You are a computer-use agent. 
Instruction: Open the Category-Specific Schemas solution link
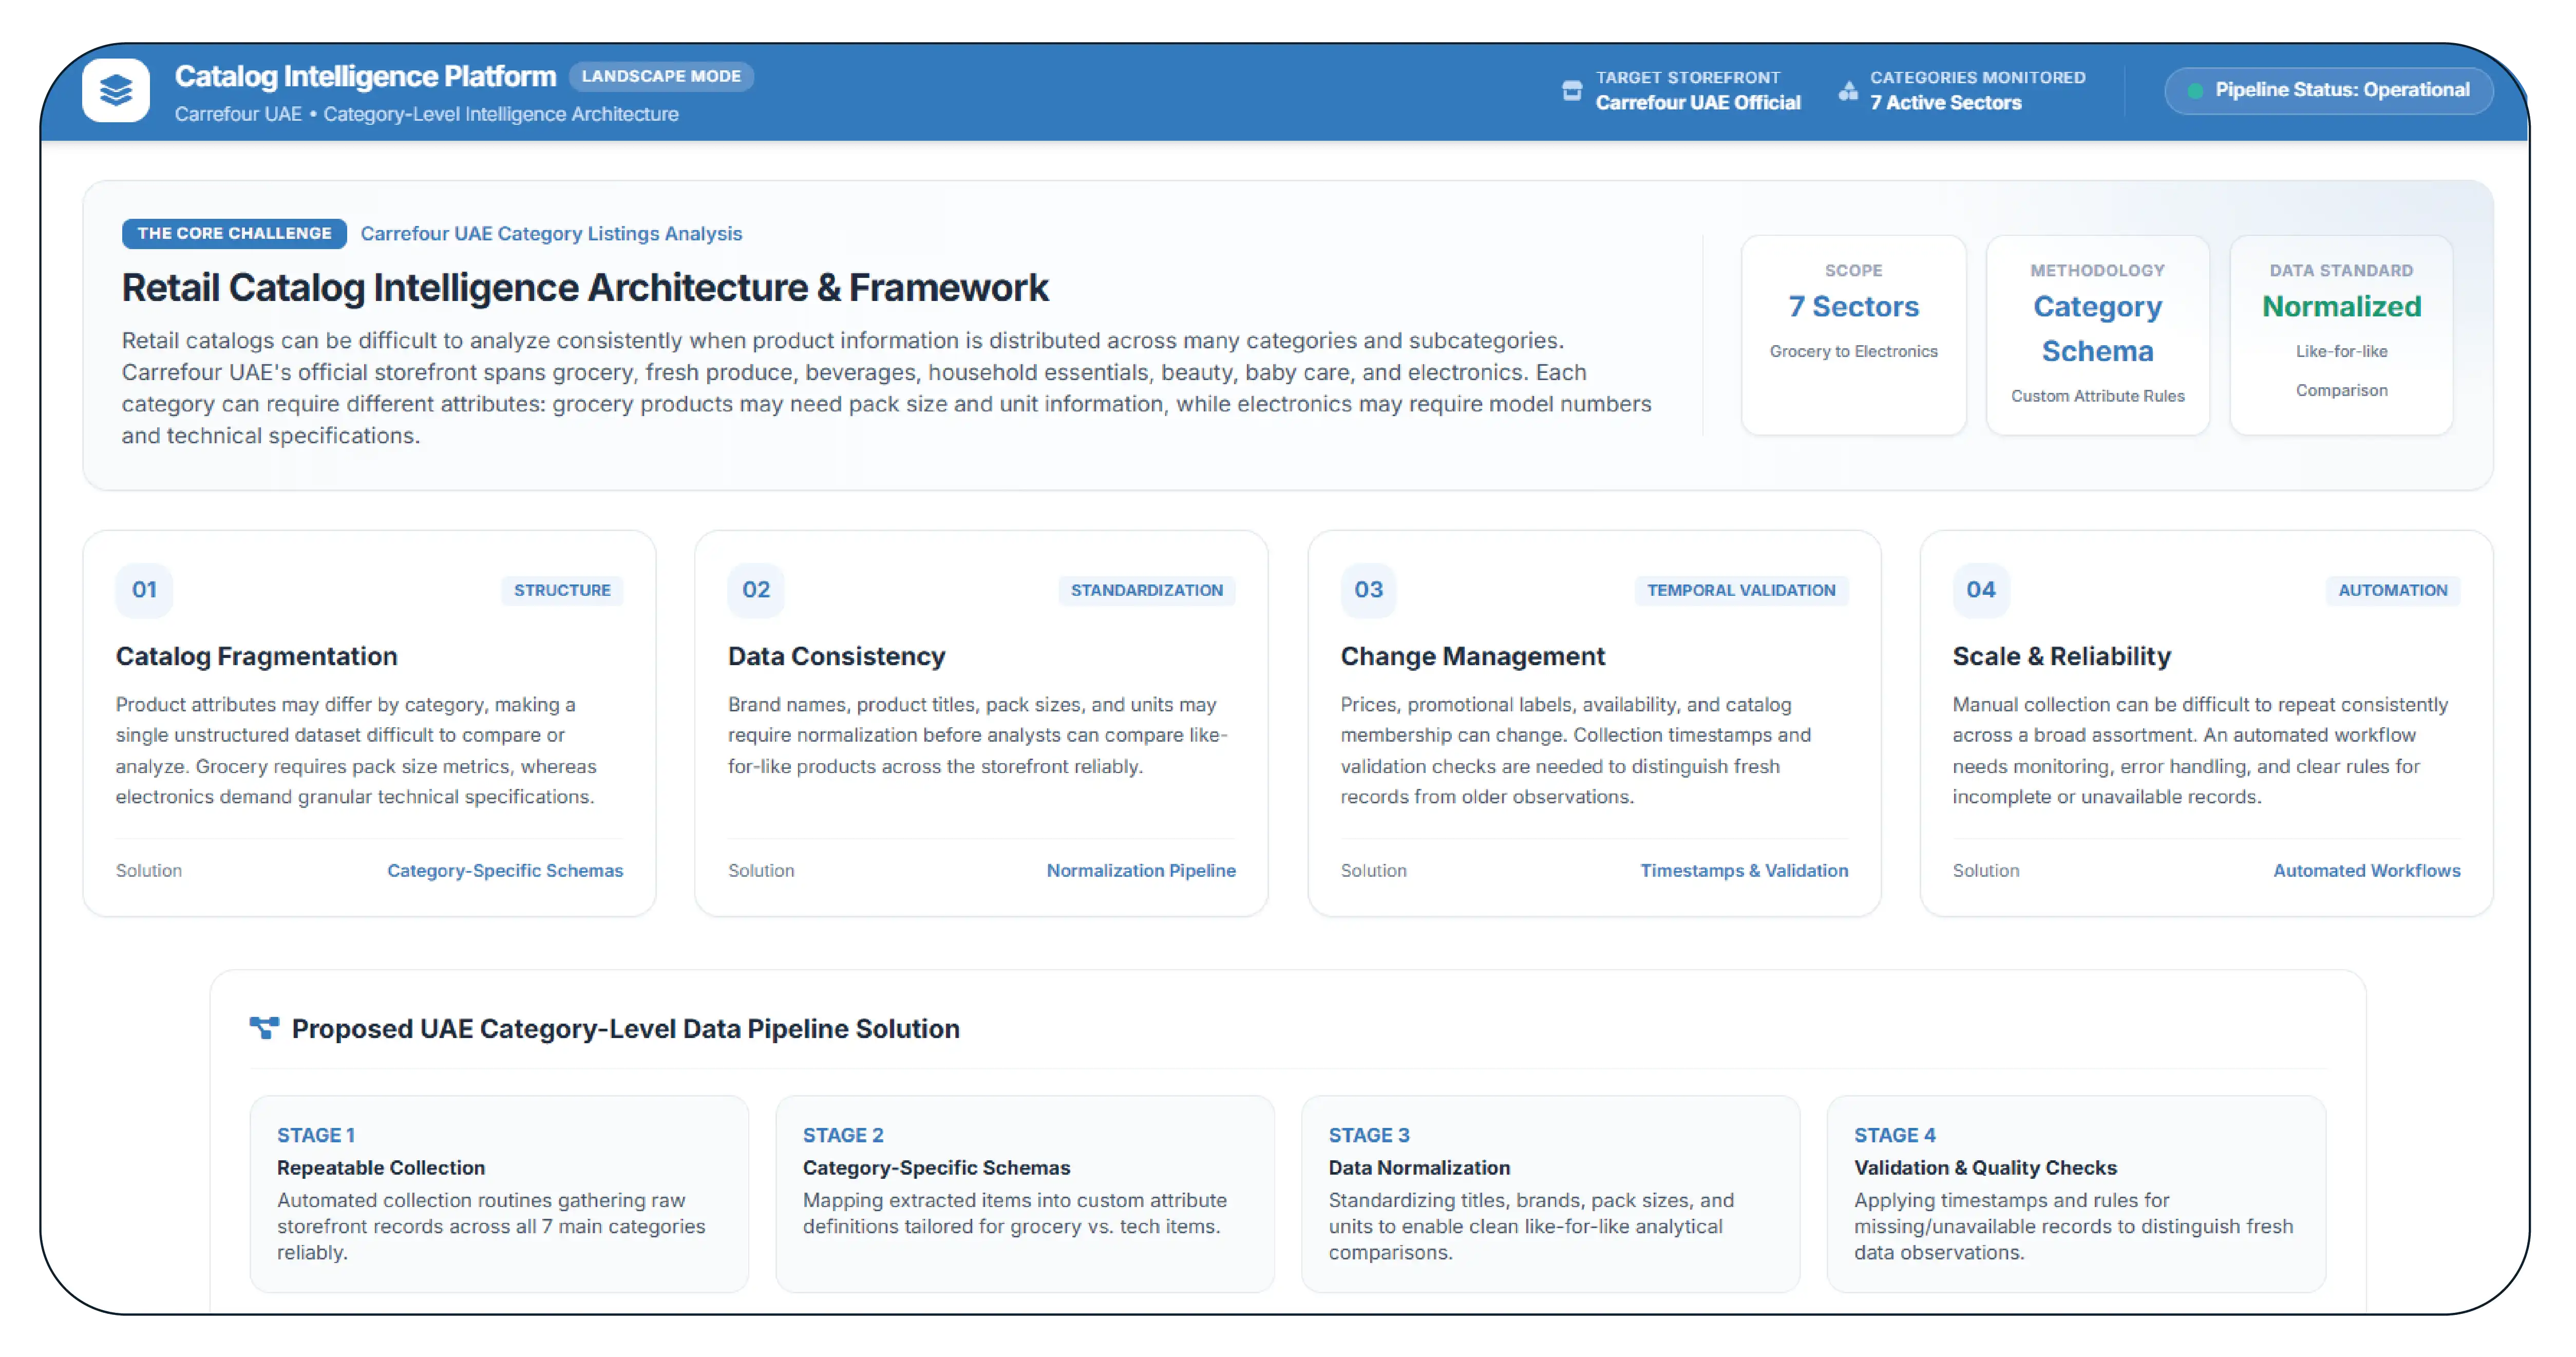(505, 870)
